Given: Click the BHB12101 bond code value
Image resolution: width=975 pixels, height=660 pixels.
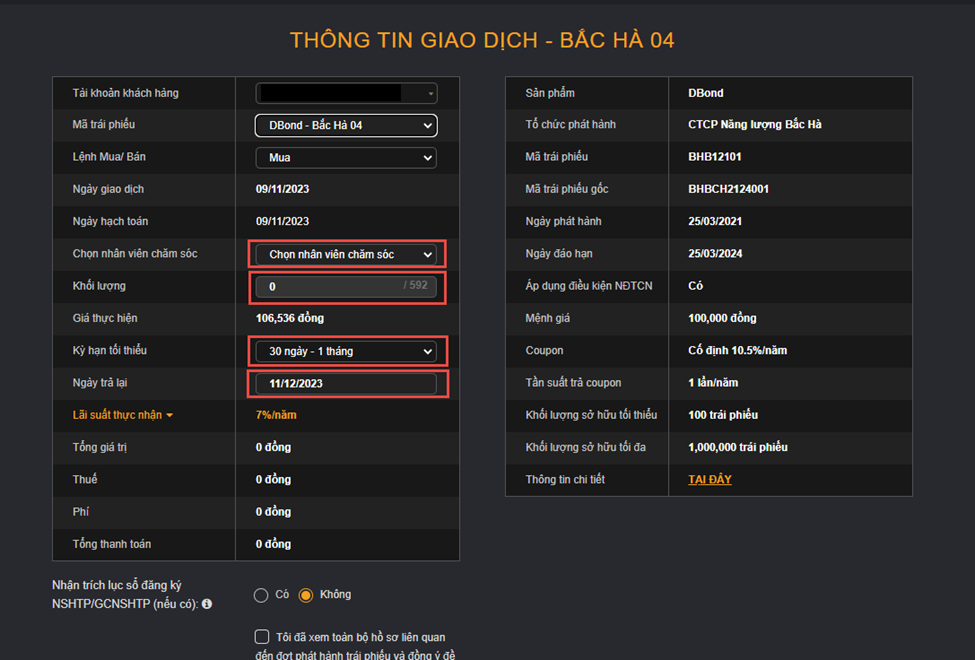Looking at the screenshot, I should [x=714, y=157].
